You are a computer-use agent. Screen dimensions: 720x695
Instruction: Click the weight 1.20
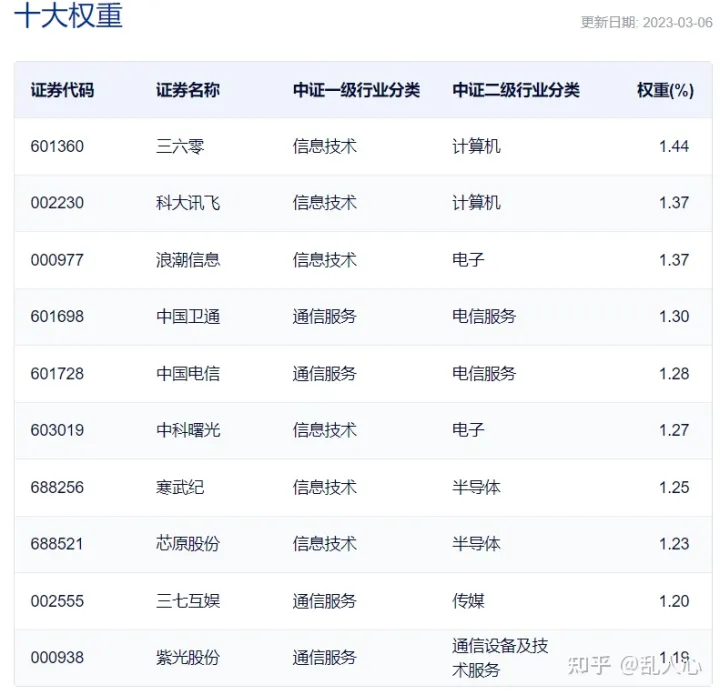pyautogui.click(x=674, y=601)
